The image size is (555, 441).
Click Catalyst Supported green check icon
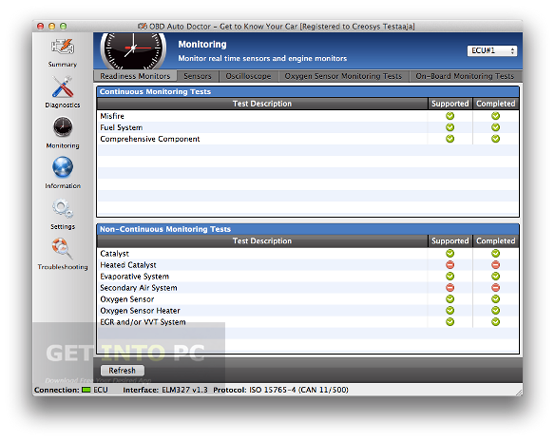[x=450, y=253]
